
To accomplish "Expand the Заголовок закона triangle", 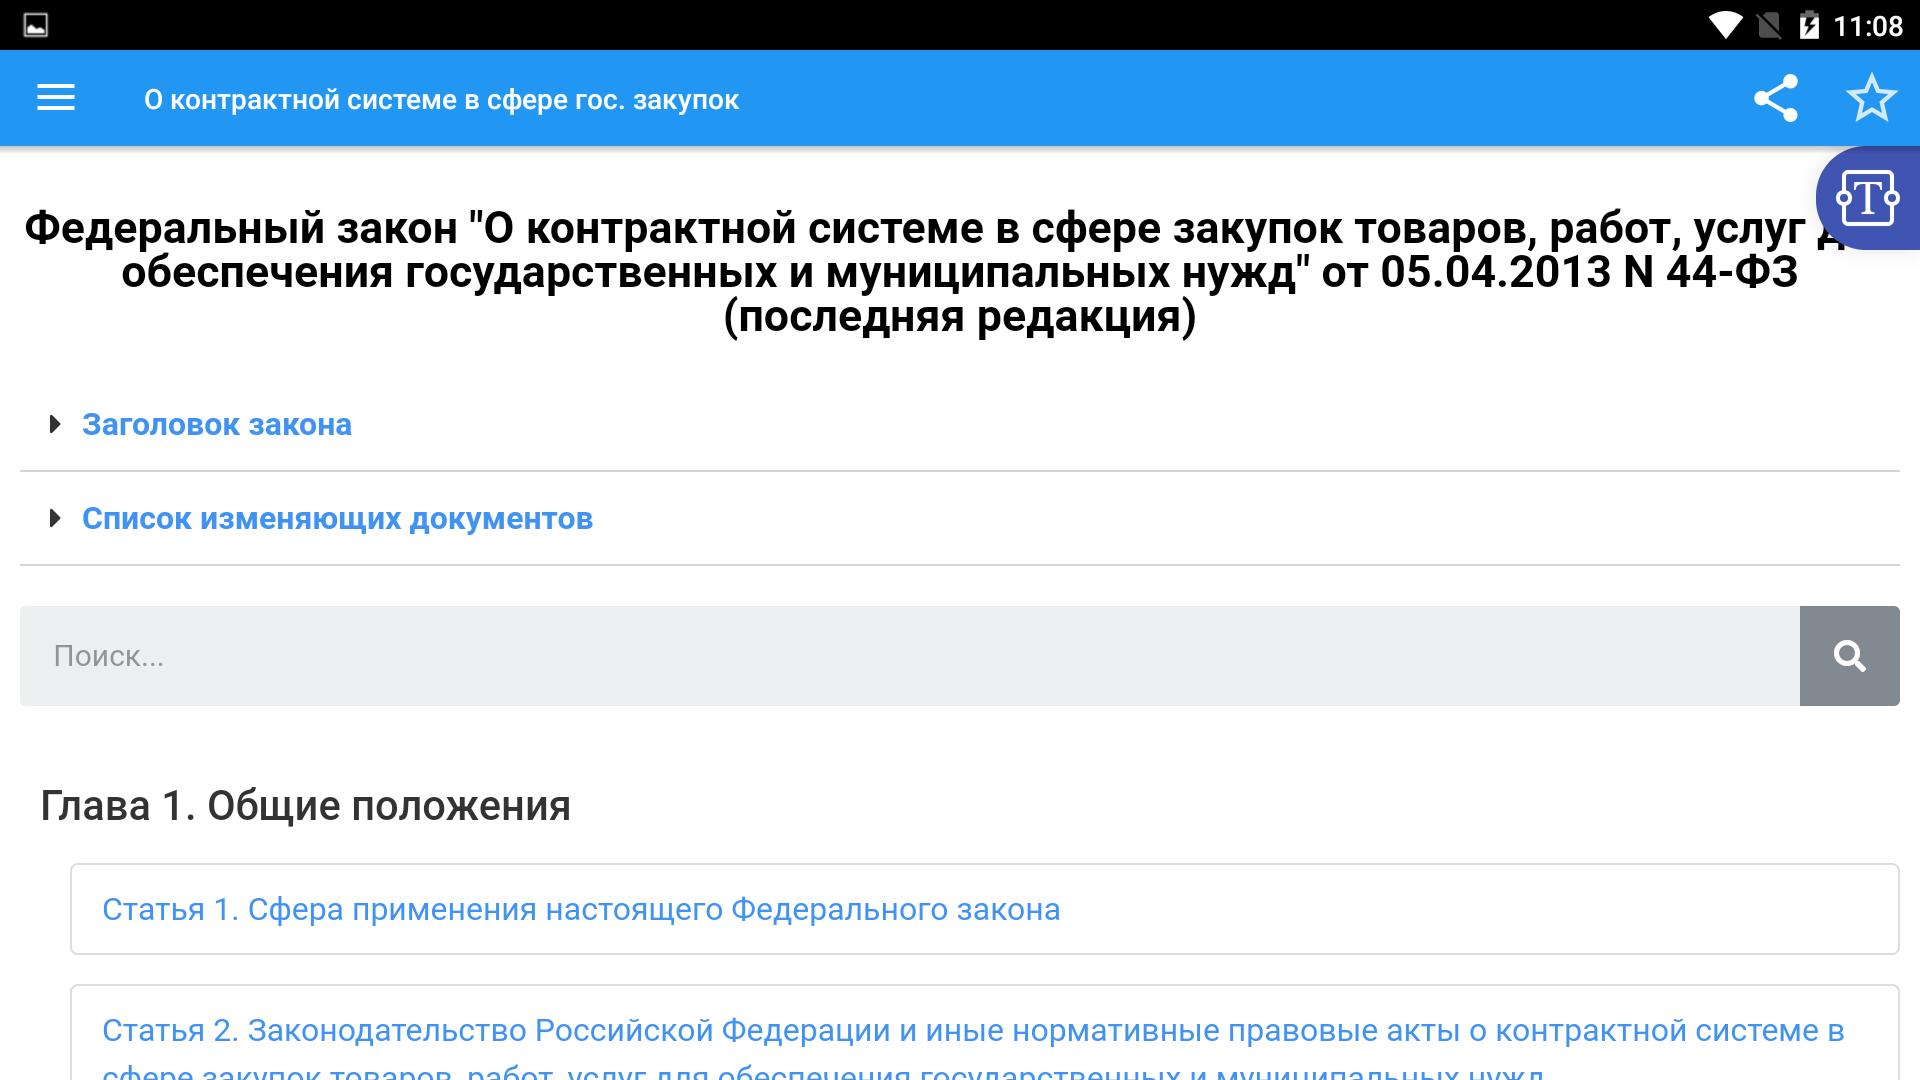I will coord(55,425).
